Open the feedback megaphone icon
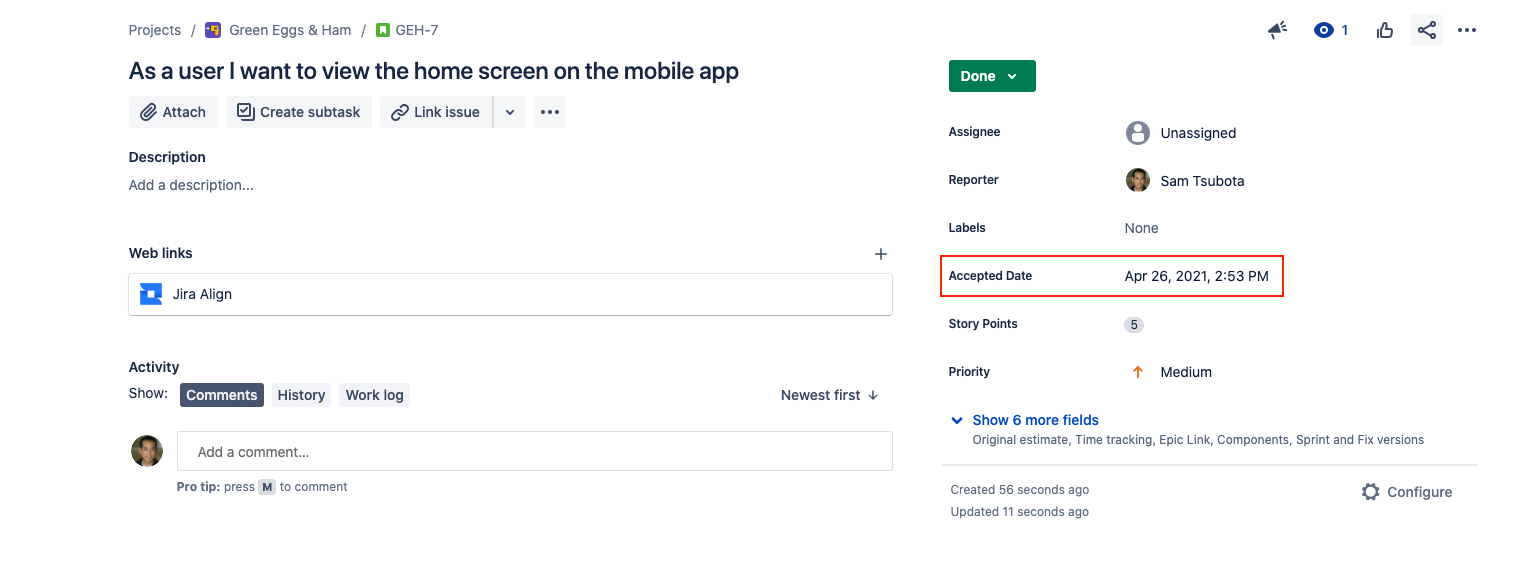 coord(1277,30)
